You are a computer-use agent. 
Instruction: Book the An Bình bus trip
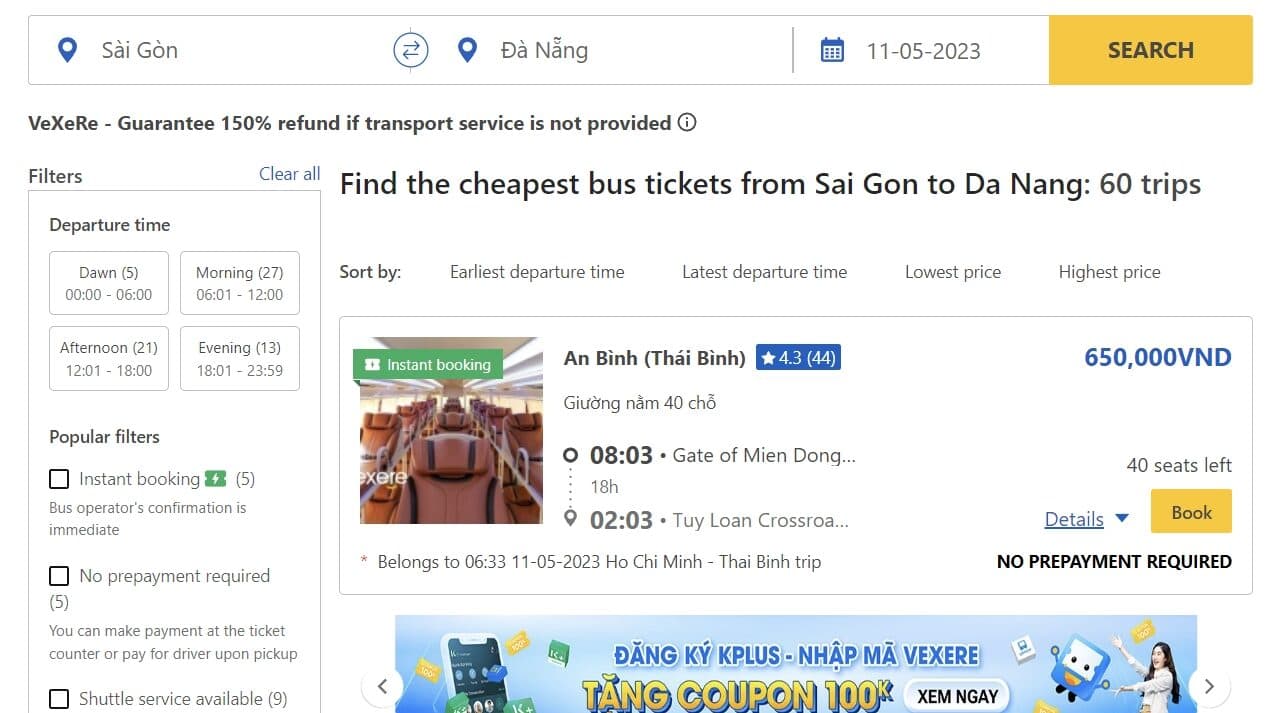pyautogui.click(x=1191, y=512)
